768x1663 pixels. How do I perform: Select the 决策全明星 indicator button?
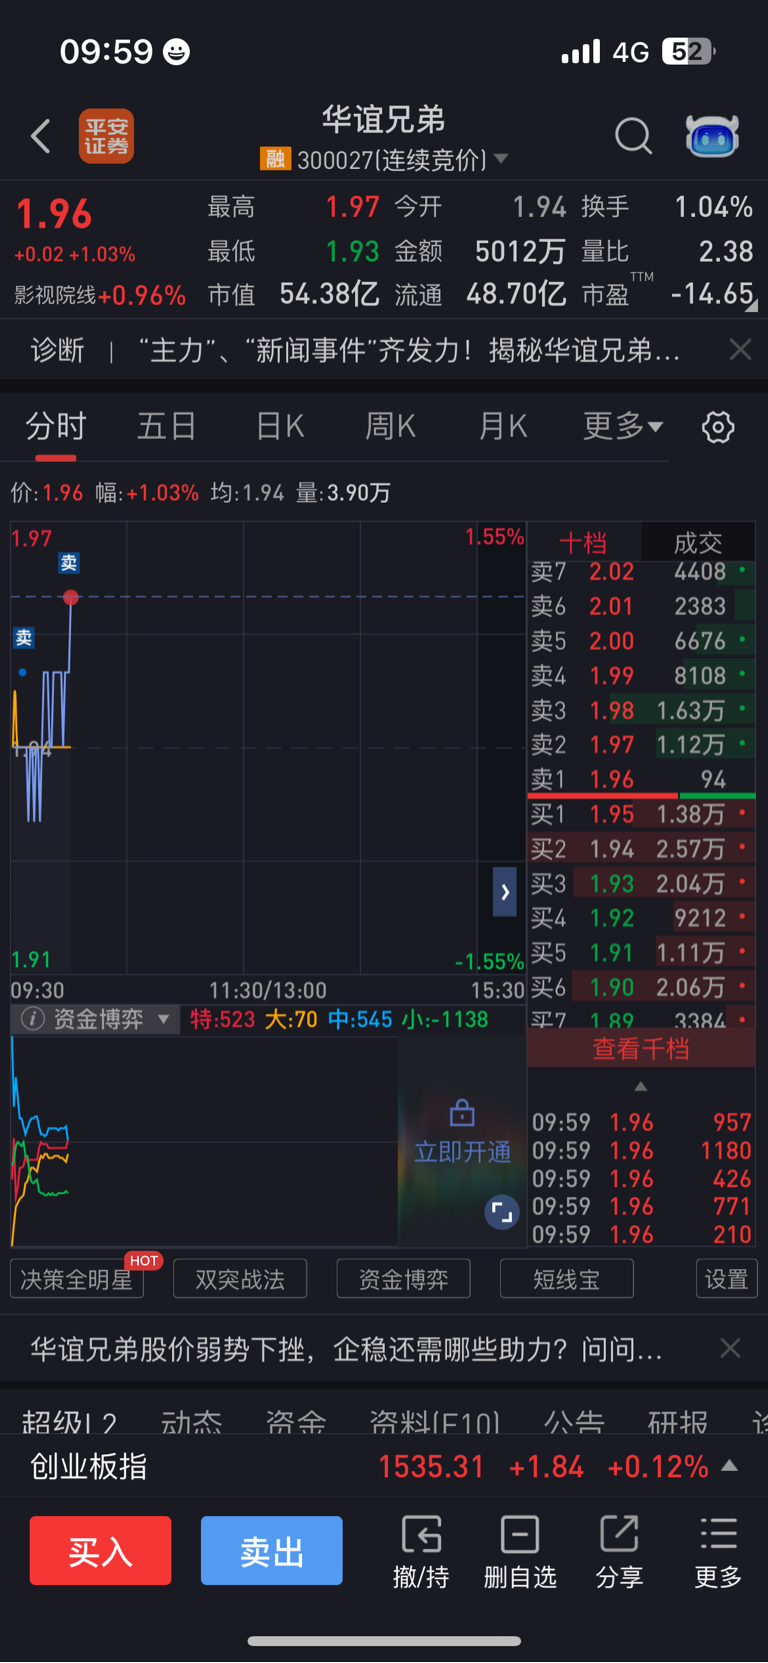[x=77, y=1279]
